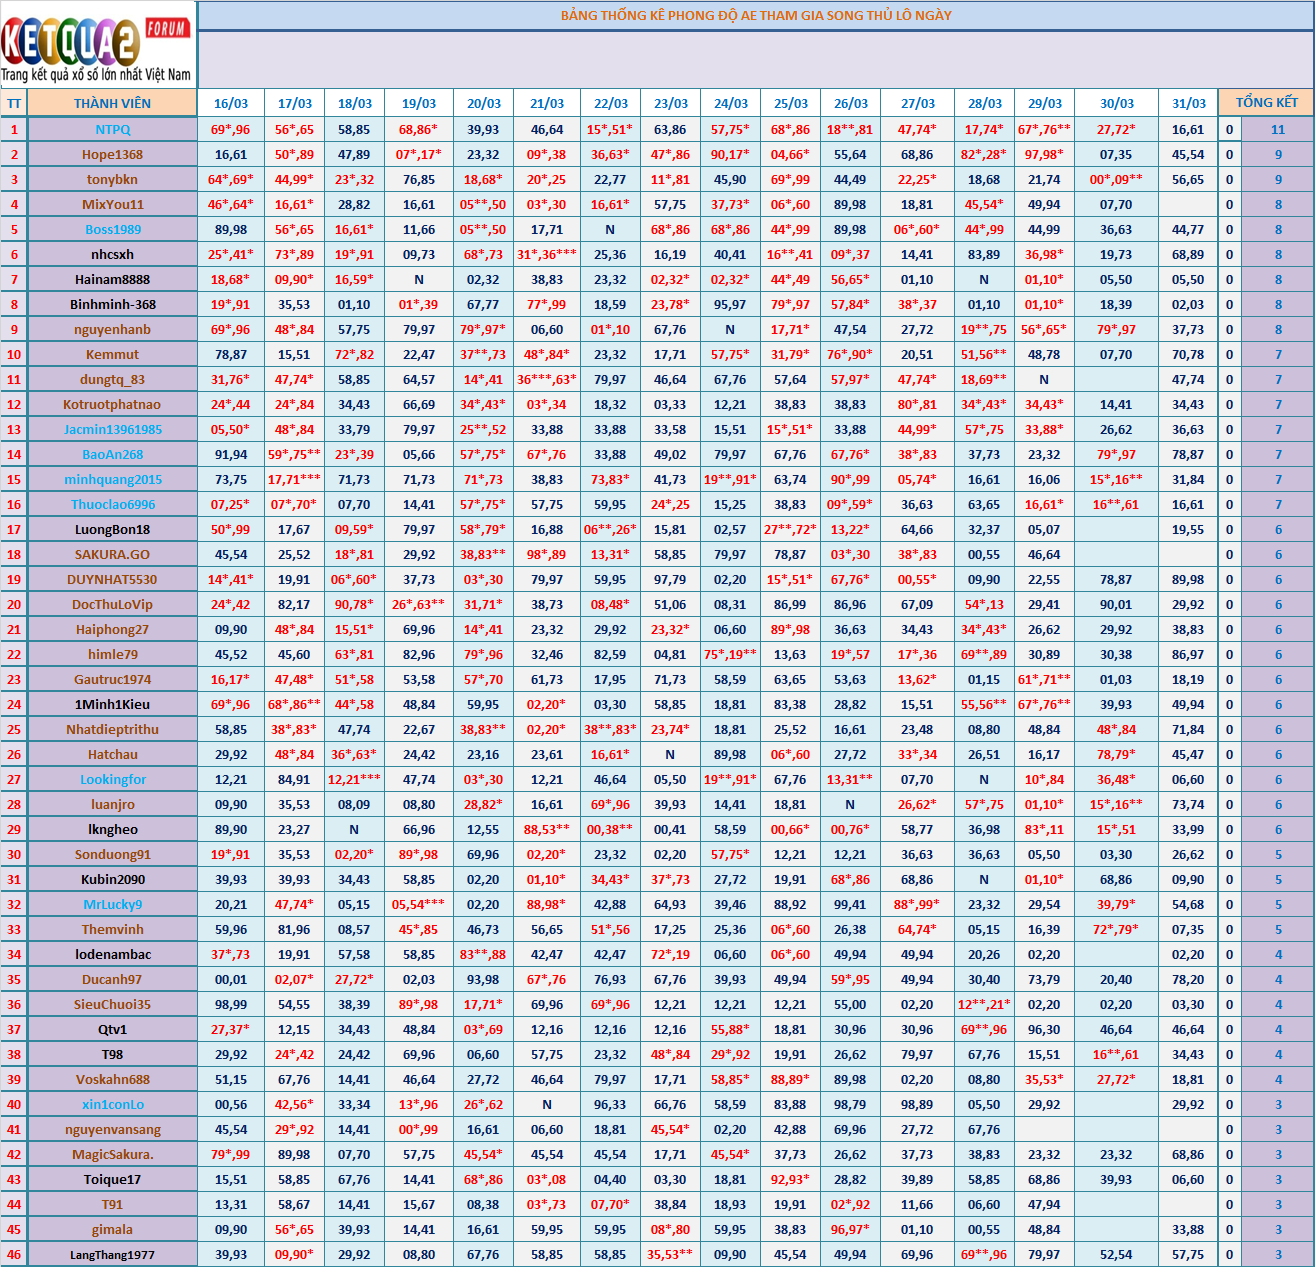Click member name 'Hatchau'
Screen dimensions: 1315x1267
point(112,754)
